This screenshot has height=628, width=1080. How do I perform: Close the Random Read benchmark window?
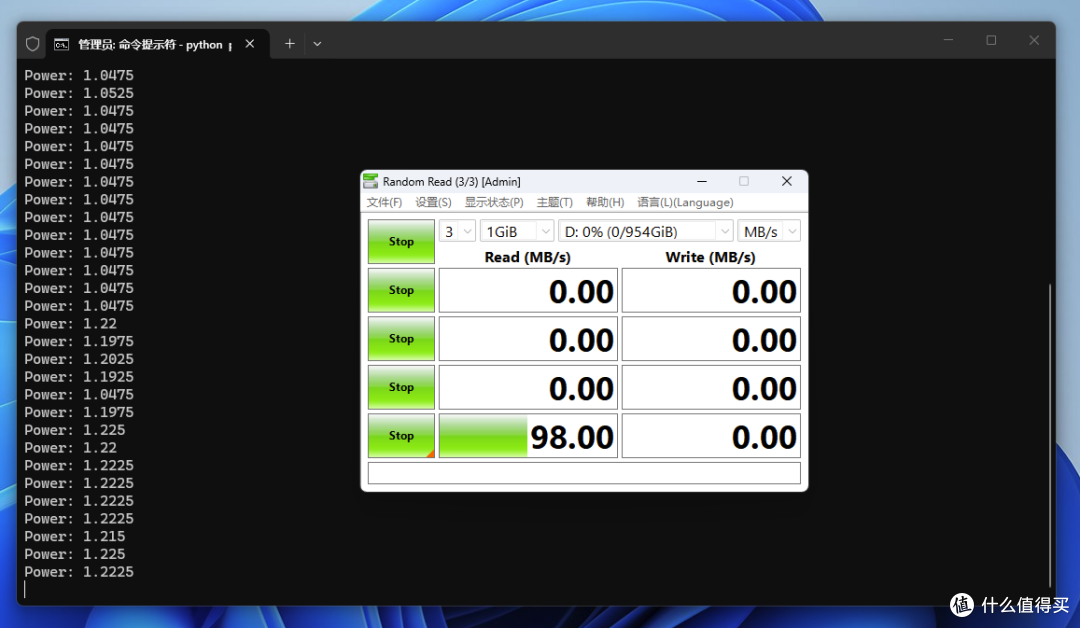click(787, 181)
